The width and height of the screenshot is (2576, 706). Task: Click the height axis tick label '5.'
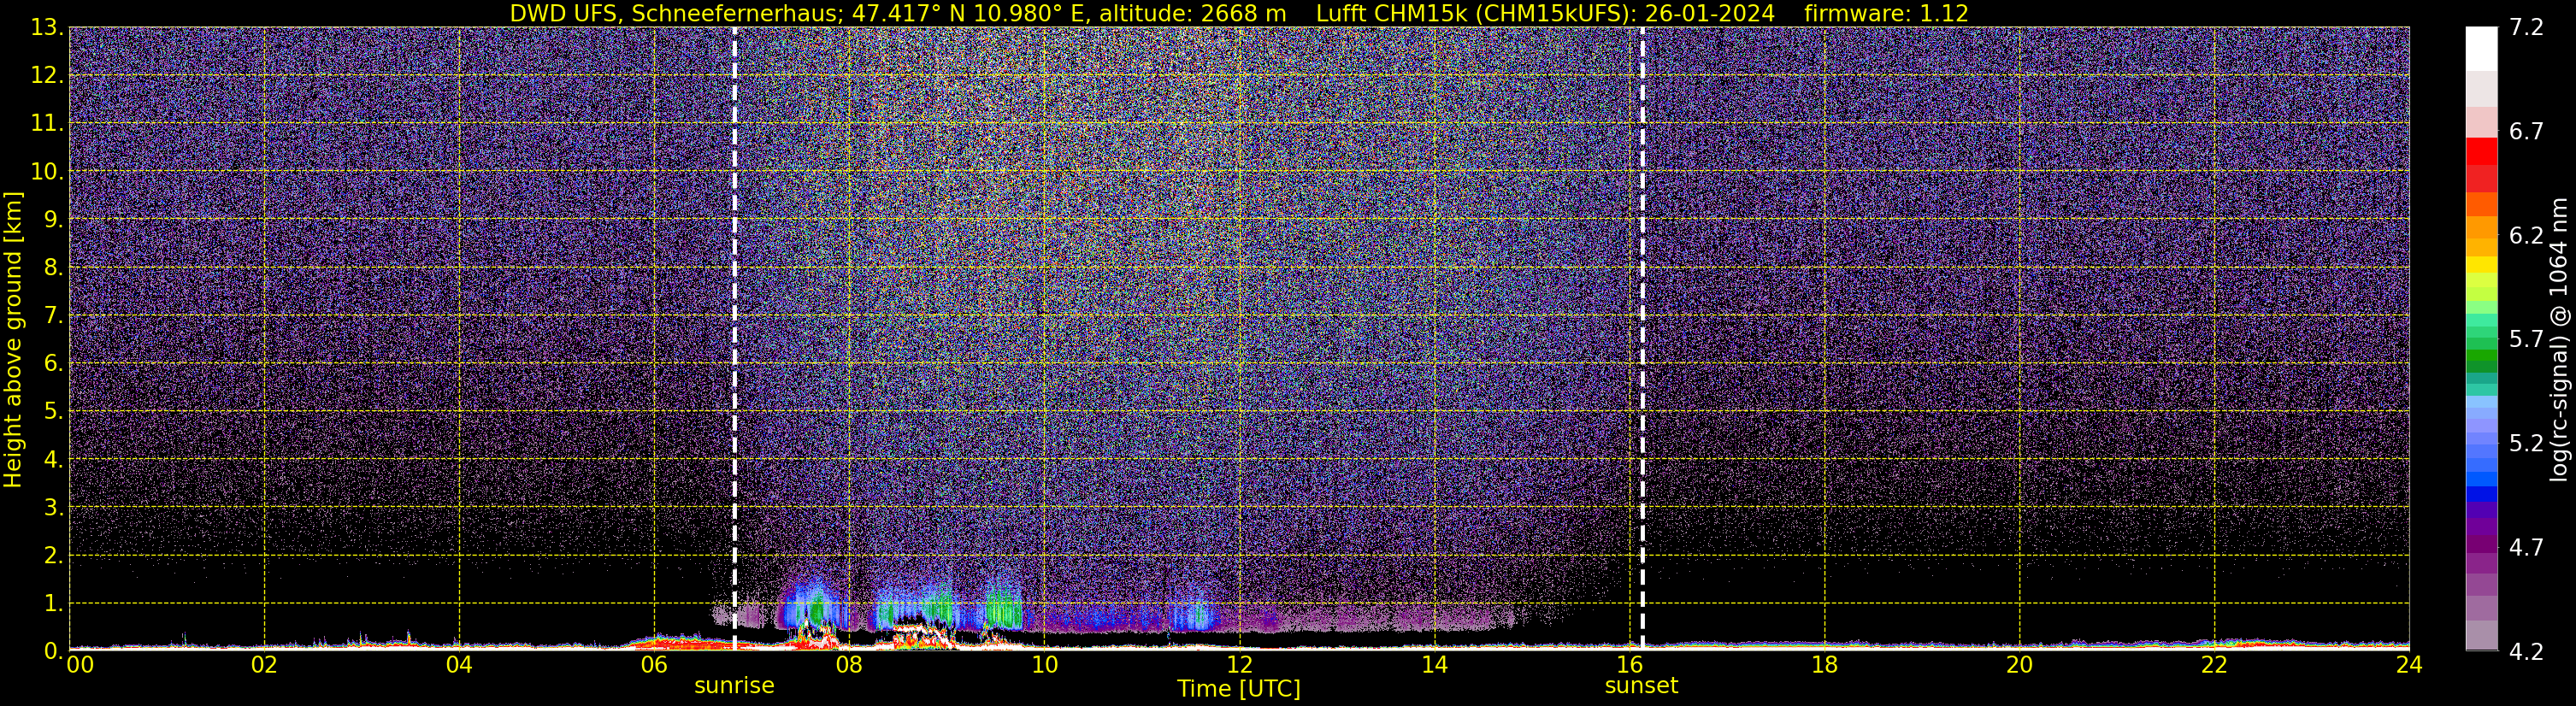point(54,412)
